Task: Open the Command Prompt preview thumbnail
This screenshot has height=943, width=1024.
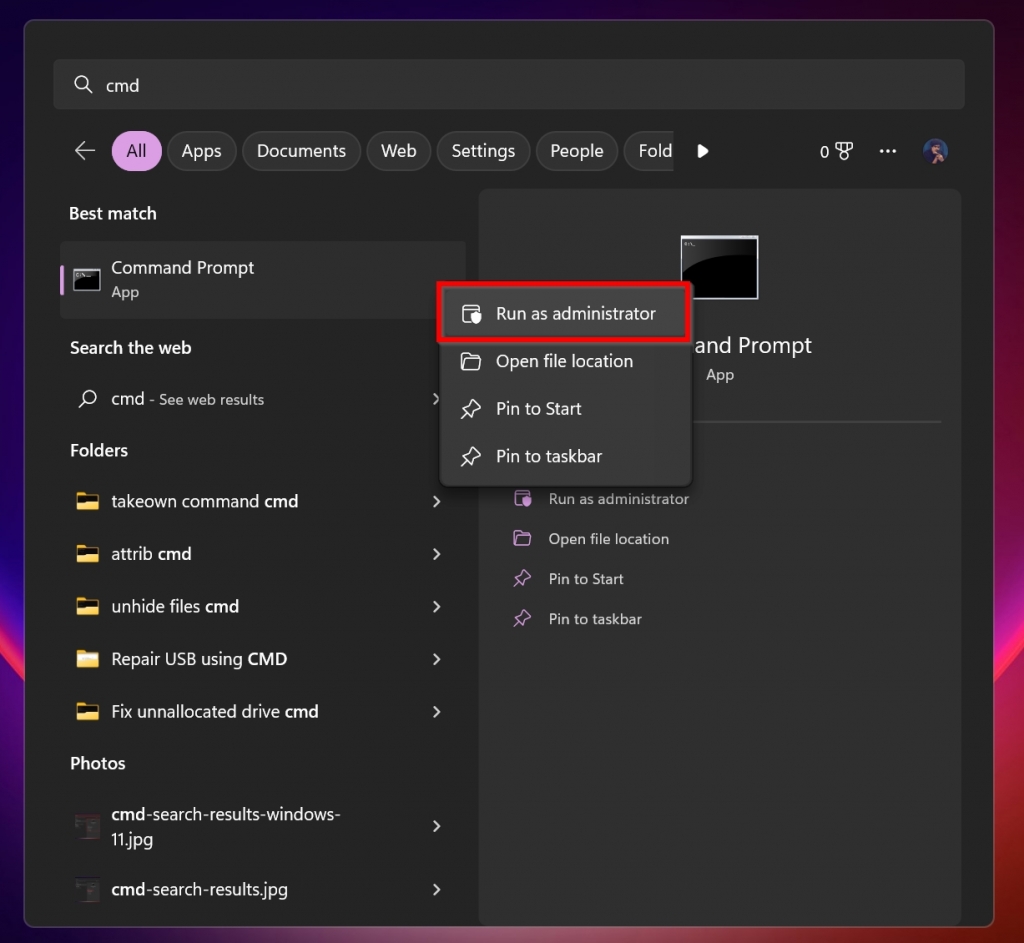Action: tap(719, 266)
